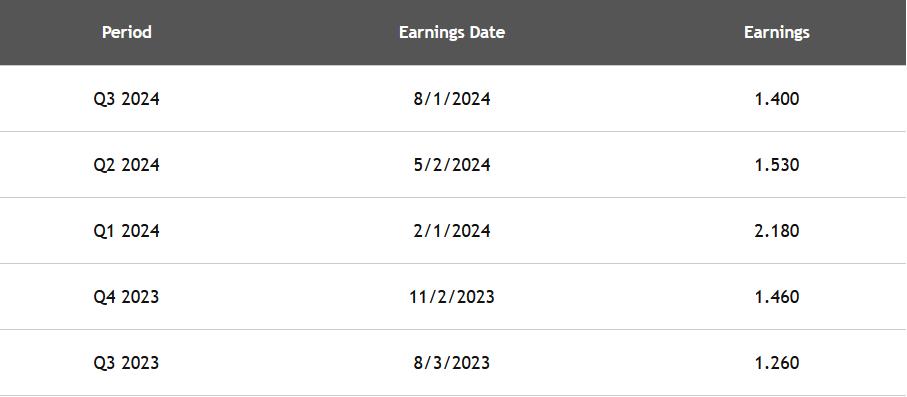Select the Q1 2024 period cell
The height and width of the screenshot is (397, 907).
[127, 231]
